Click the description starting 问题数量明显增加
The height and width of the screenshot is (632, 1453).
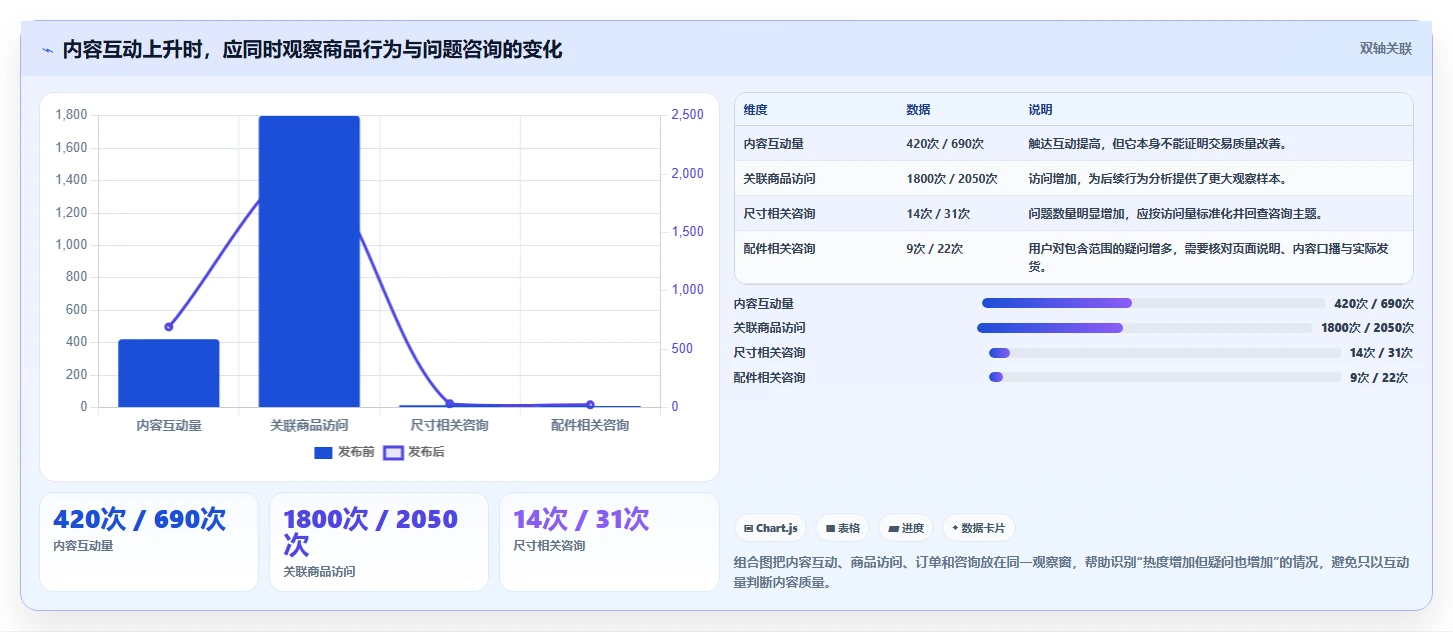1175,214
